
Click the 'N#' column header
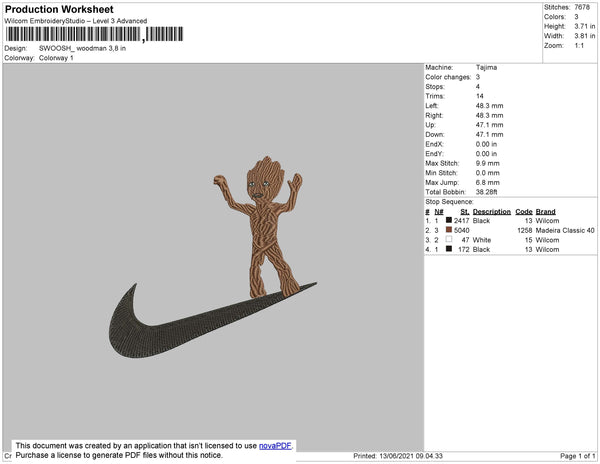point(439,212)
